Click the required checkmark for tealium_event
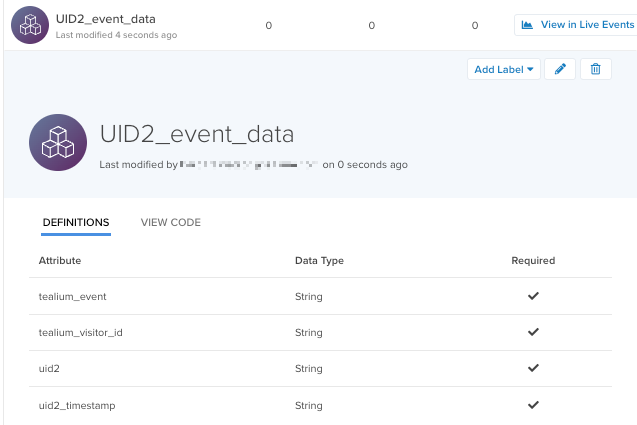This screenshot has width=637, height=425. (x=533, y=296)
